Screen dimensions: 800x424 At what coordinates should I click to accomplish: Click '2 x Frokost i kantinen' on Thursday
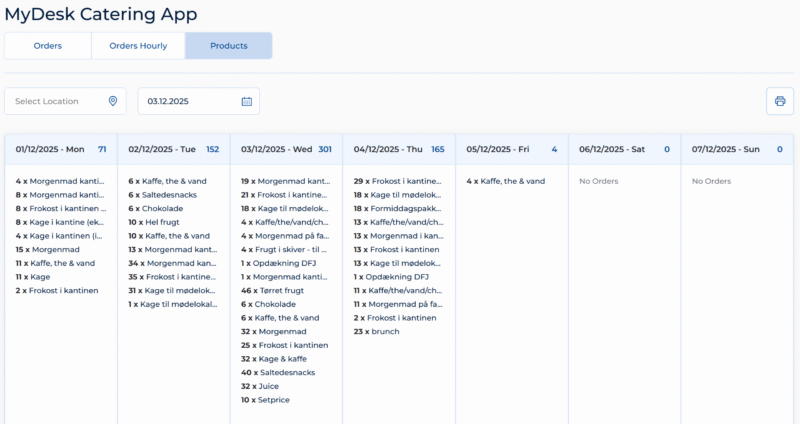(x=395, y=318)
